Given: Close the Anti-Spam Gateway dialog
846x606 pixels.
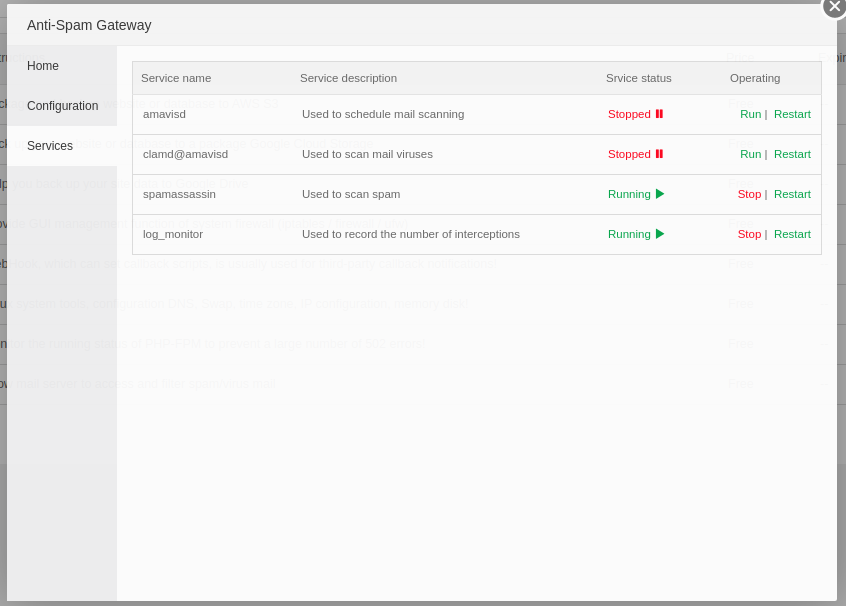Looking at the screenshot, I should (834, 6).
